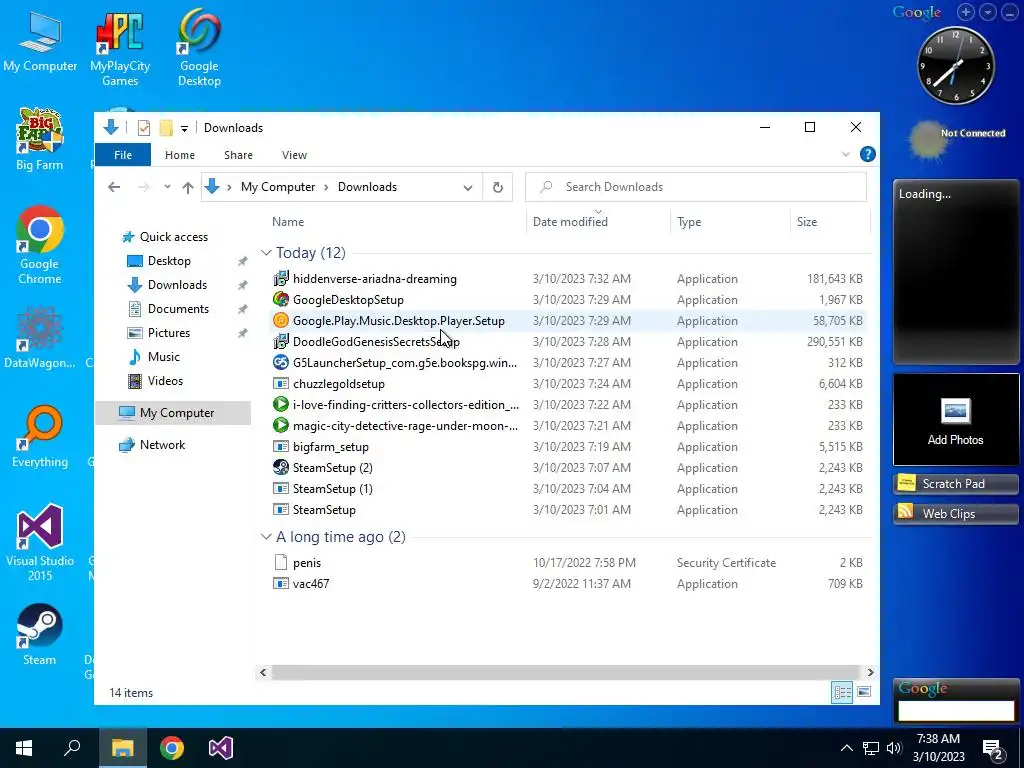Image resolution: width=1024 pixels, height=768 pixels.
Task: Sort by Type column header
Action: pos(689,222)
